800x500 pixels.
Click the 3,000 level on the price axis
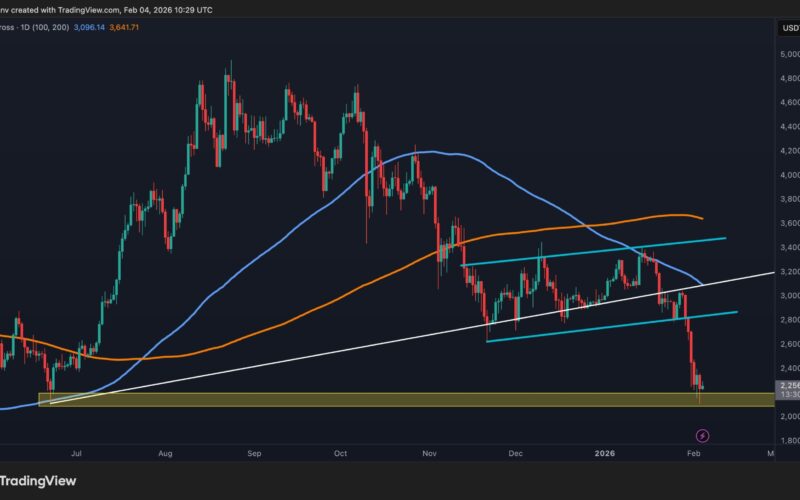[x=787, y=296]
